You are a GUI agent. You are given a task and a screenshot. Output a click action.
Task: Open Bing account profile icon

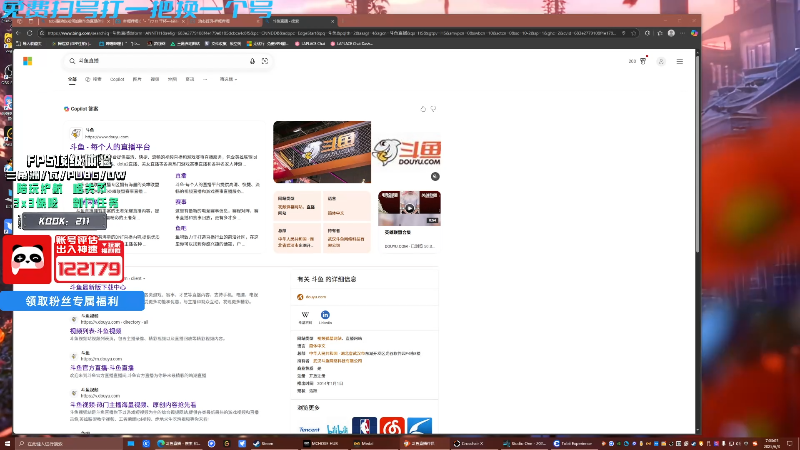[x=661, y=62]
